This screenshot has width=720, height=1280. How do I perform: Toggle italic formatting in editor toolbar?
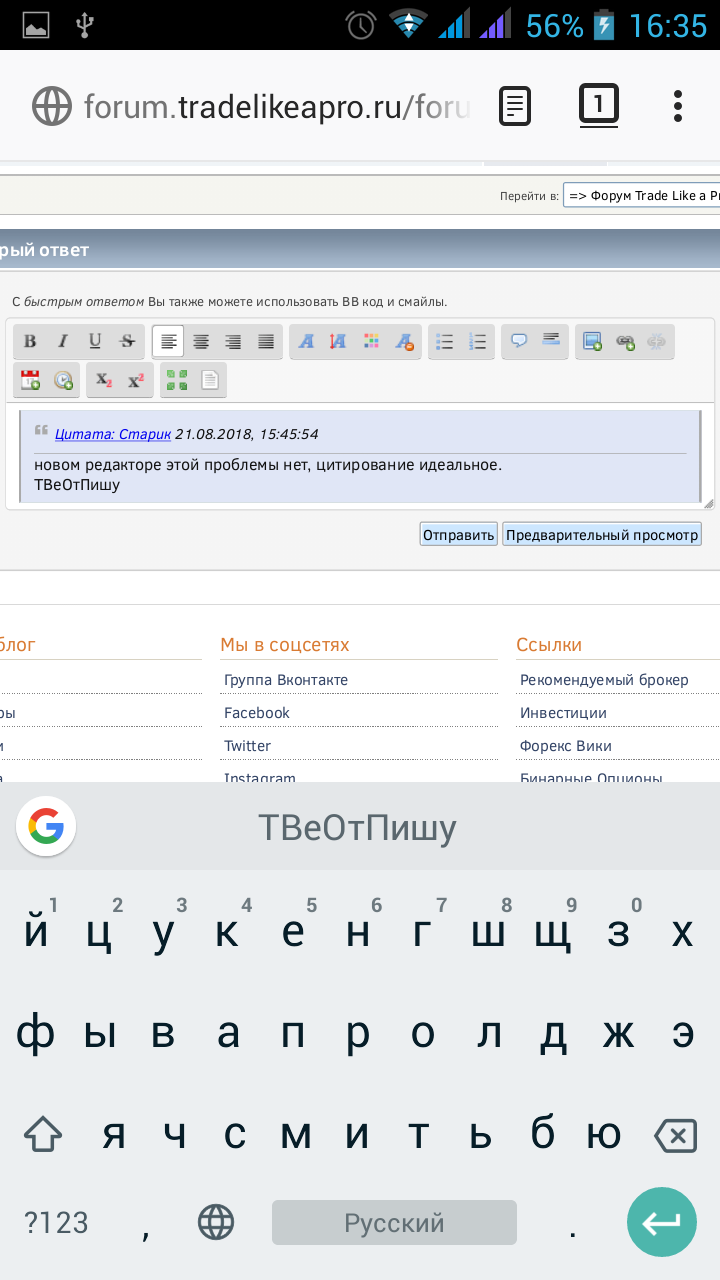63,342
